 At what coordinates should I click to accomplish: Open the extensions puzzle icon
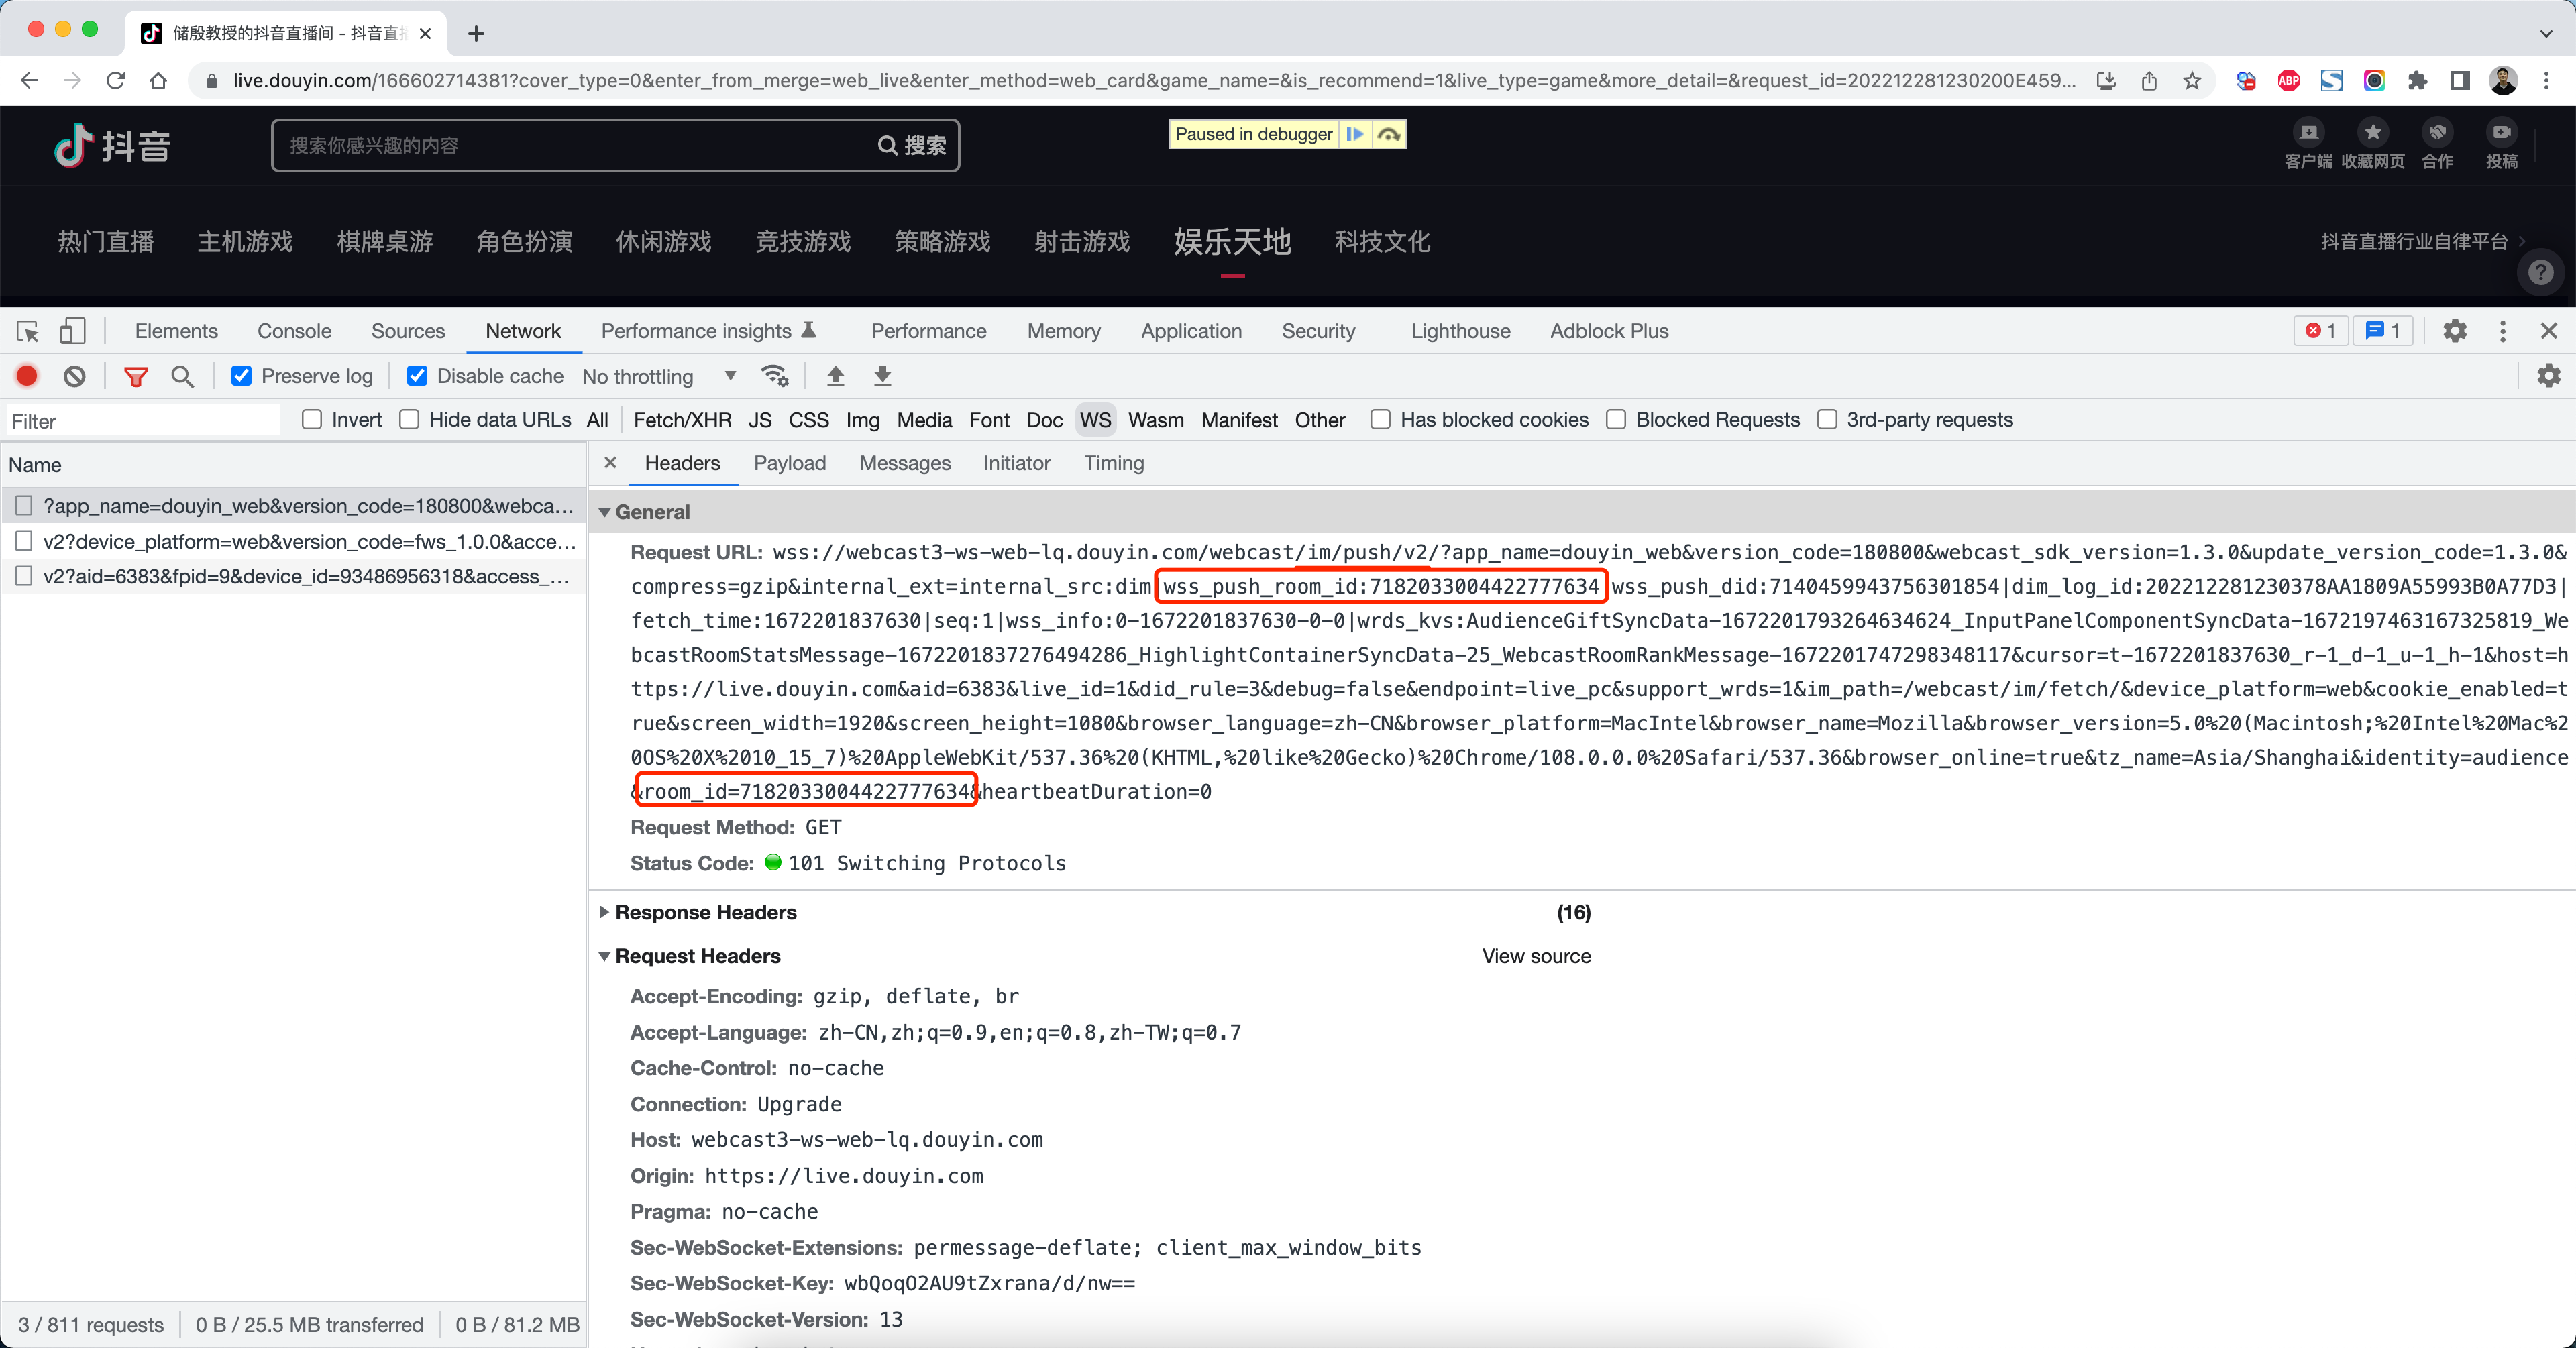tap(2417, 81)
